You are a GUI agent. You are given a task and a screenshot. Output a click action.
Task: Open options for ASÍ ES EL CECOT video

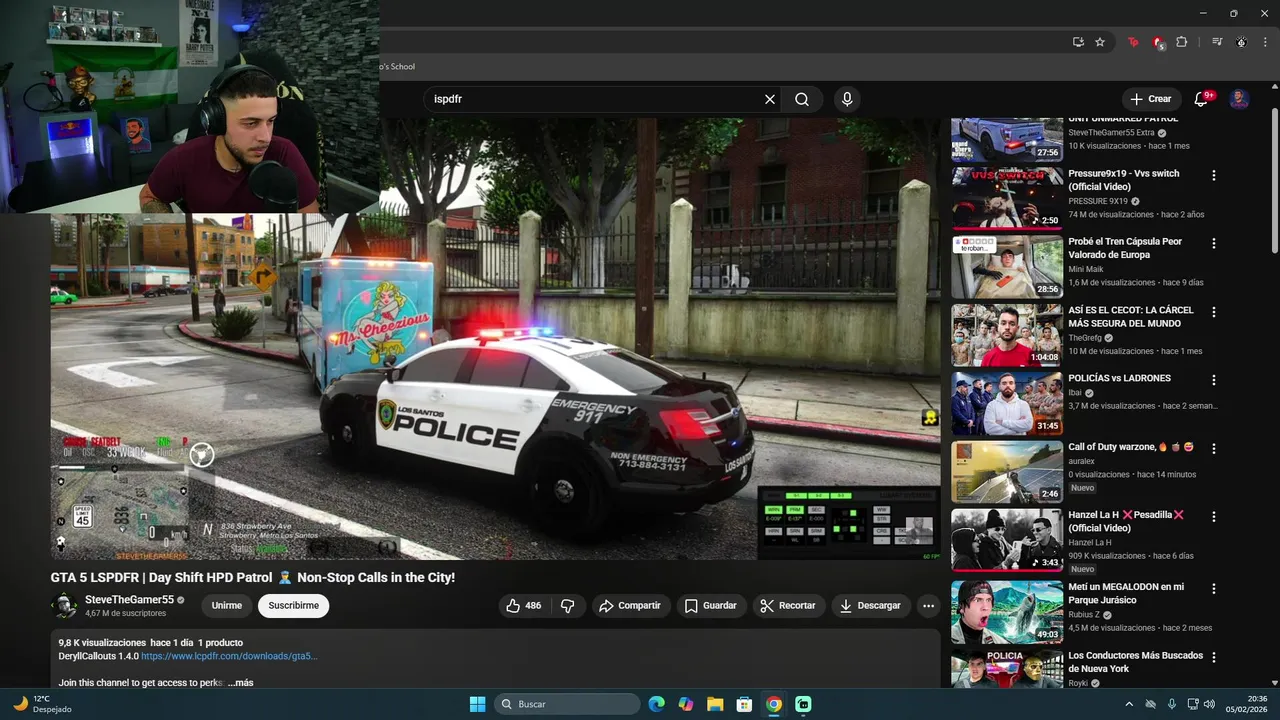tap(1214, 312)
